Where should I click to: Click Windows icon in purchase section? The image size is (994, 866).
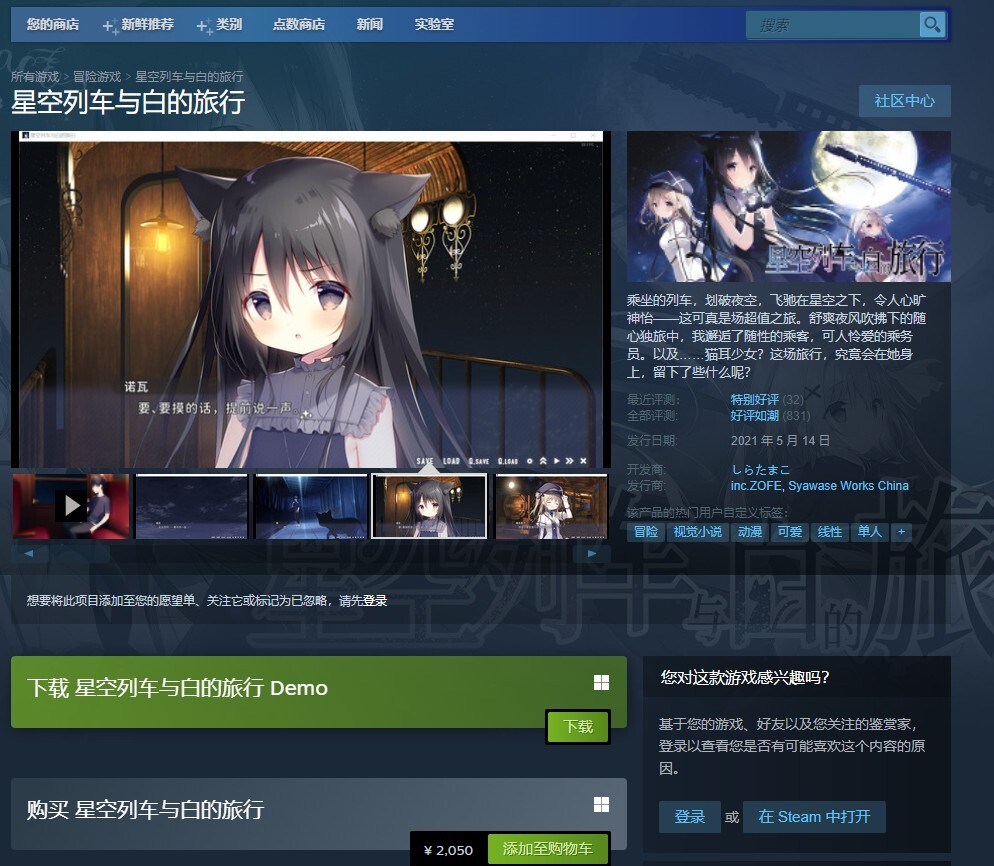pos(601,805)
